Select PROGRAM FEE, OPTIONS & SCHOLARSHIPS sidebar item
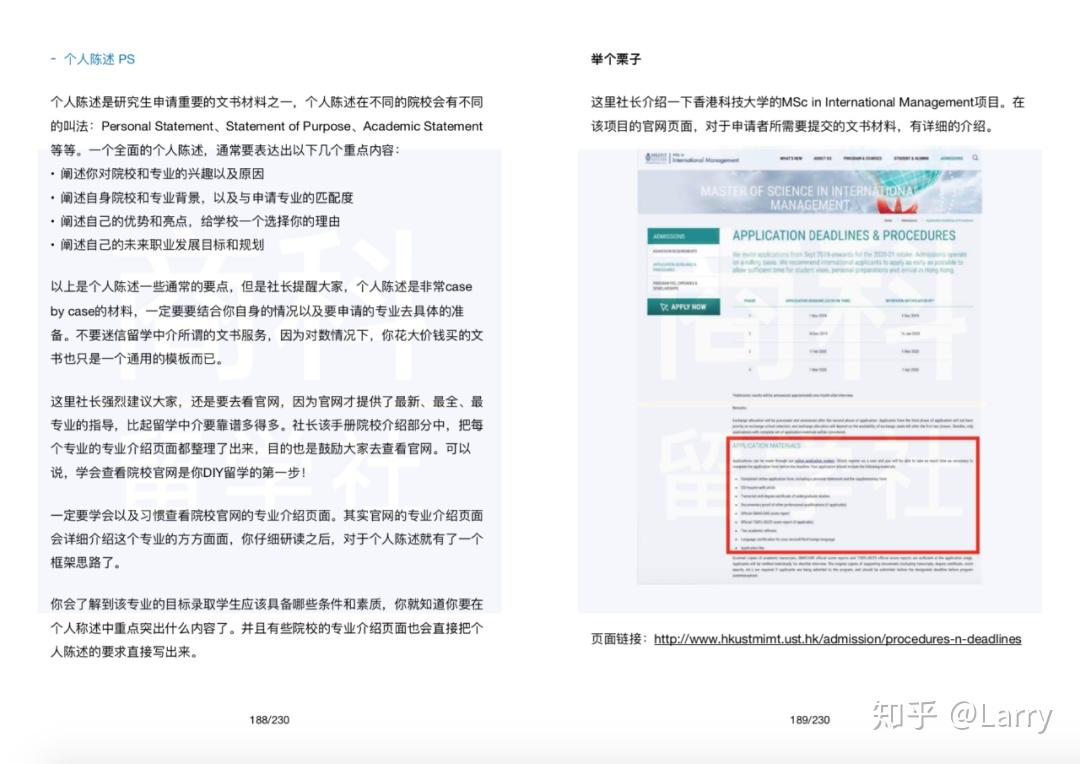 point(676,285)
